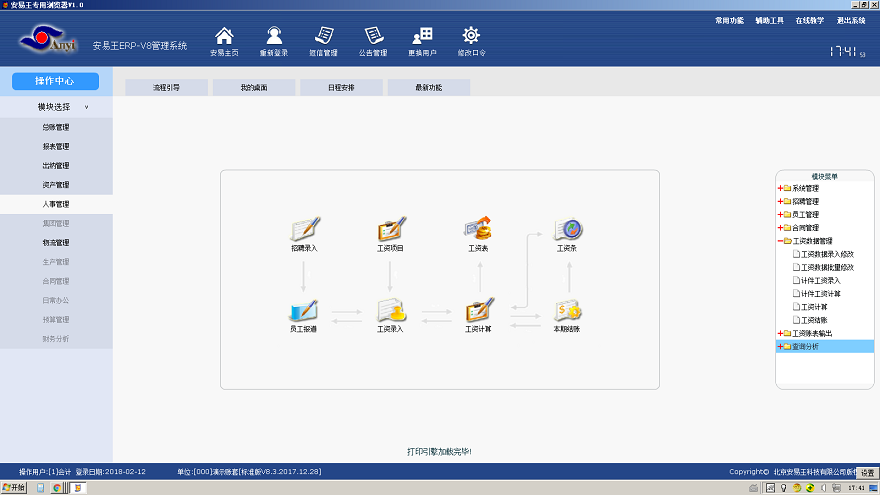Expand highlighted 查询分析 folder
Viewport: 880px width, 495px height.
coord(780,346)
